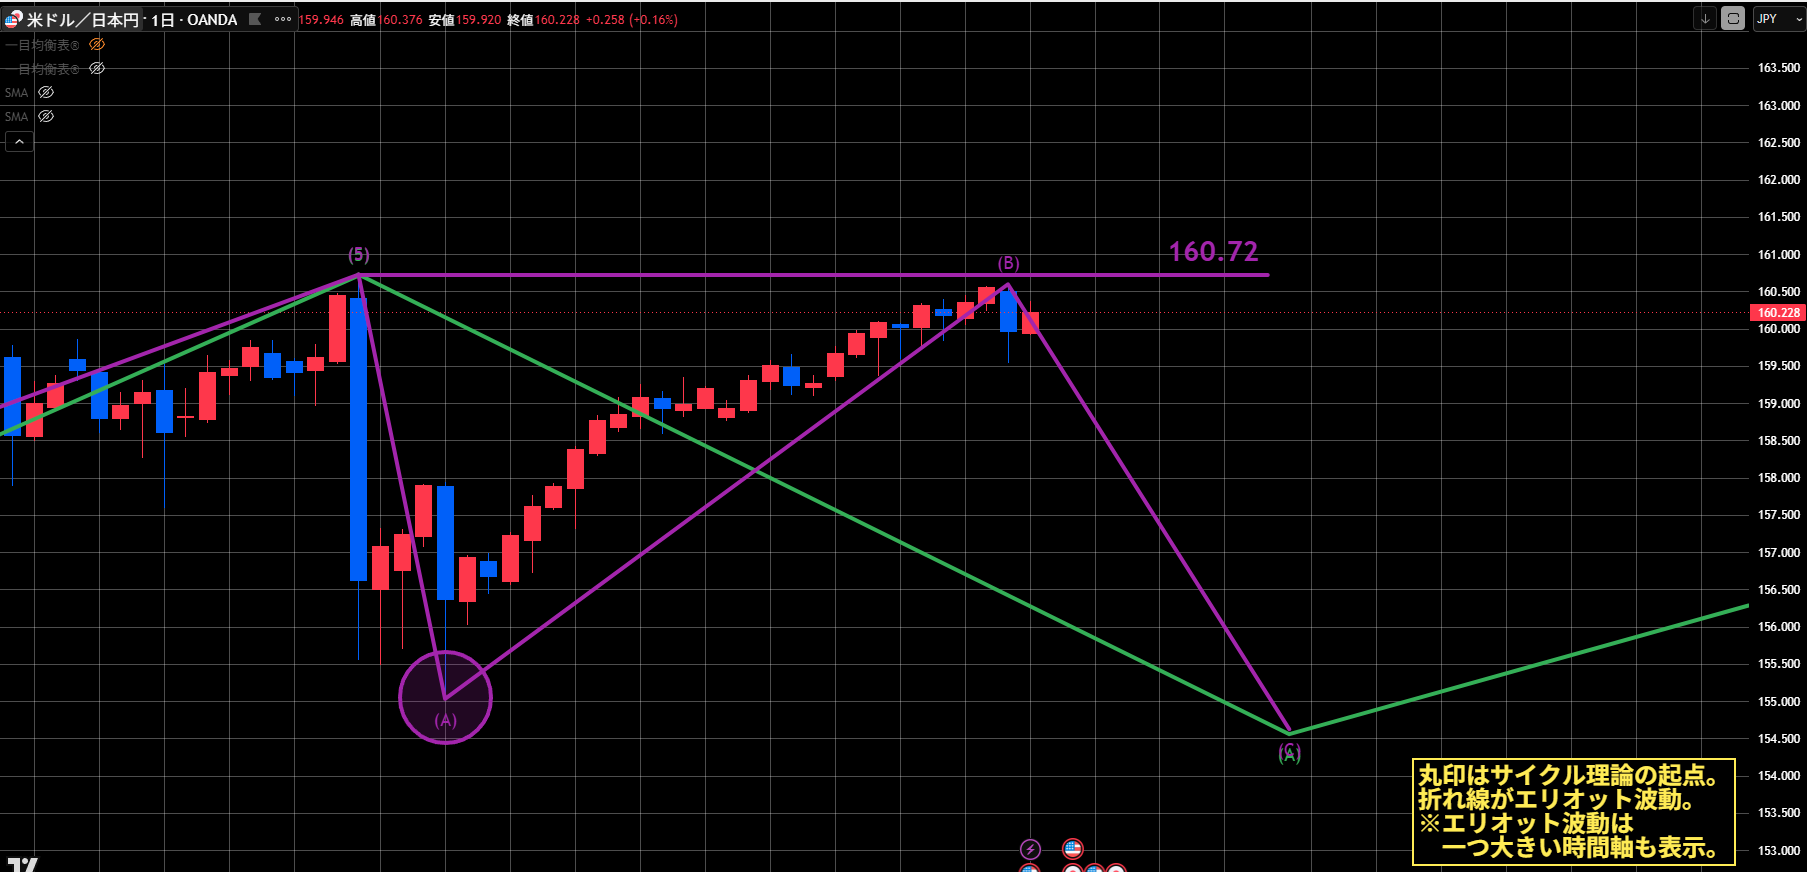The width and height of the screenshot is (1807, 872).
Task: Open the 米ドル／日本円 symbol title
Action: [83, 20]
